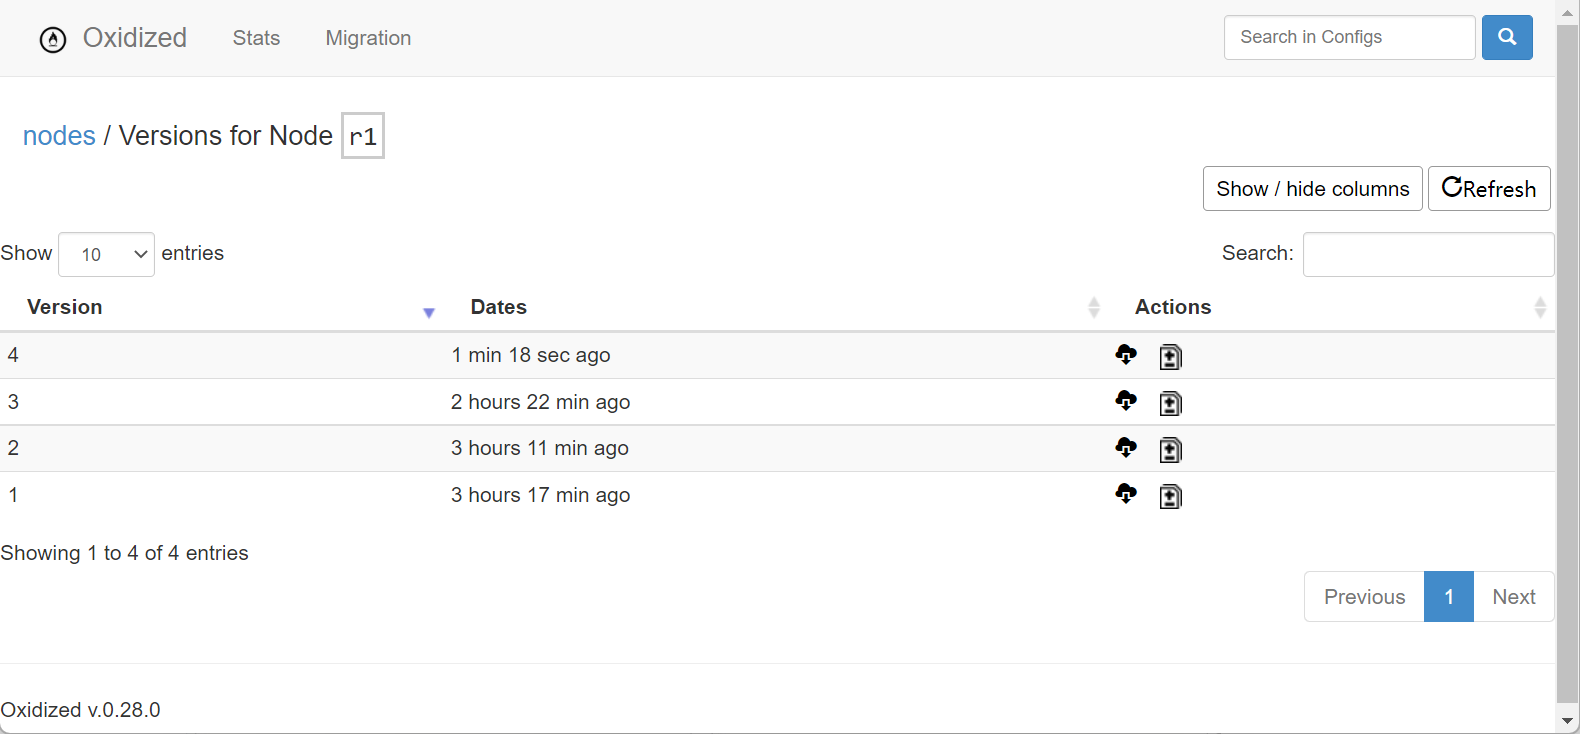Open the diff icon for version 2
This screenshot has width=1580, height=734.
coord(1170,450)
